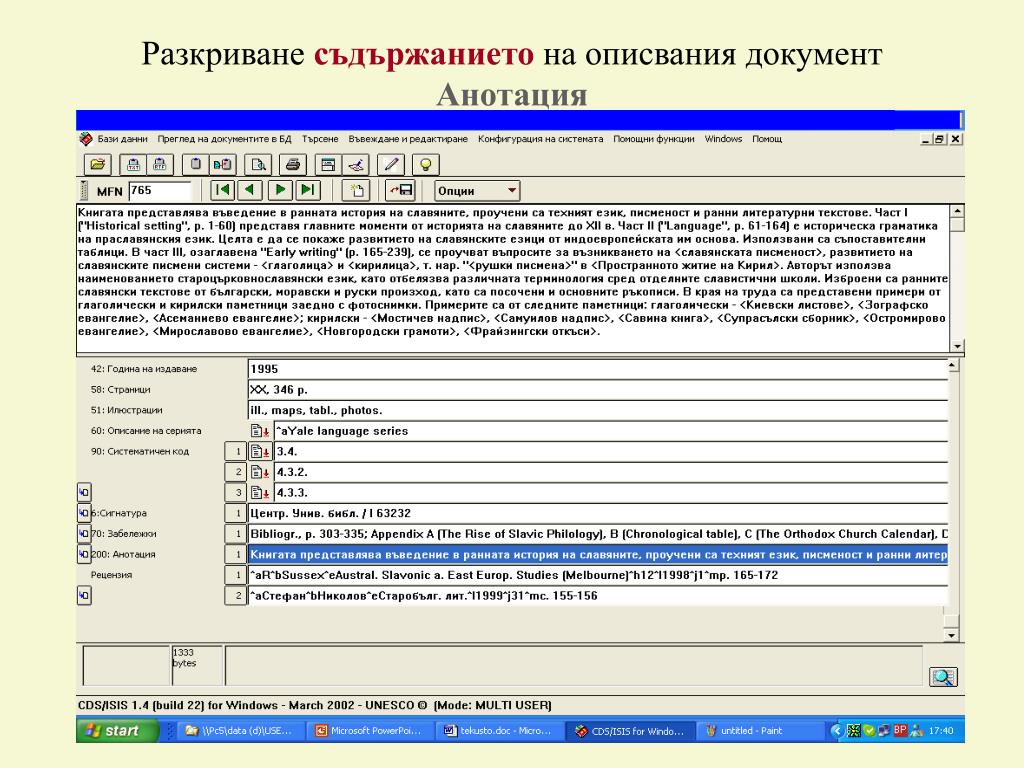Viewport: 1024px width, 768px height.
Task: Go to the previous record
Action: 249,190
